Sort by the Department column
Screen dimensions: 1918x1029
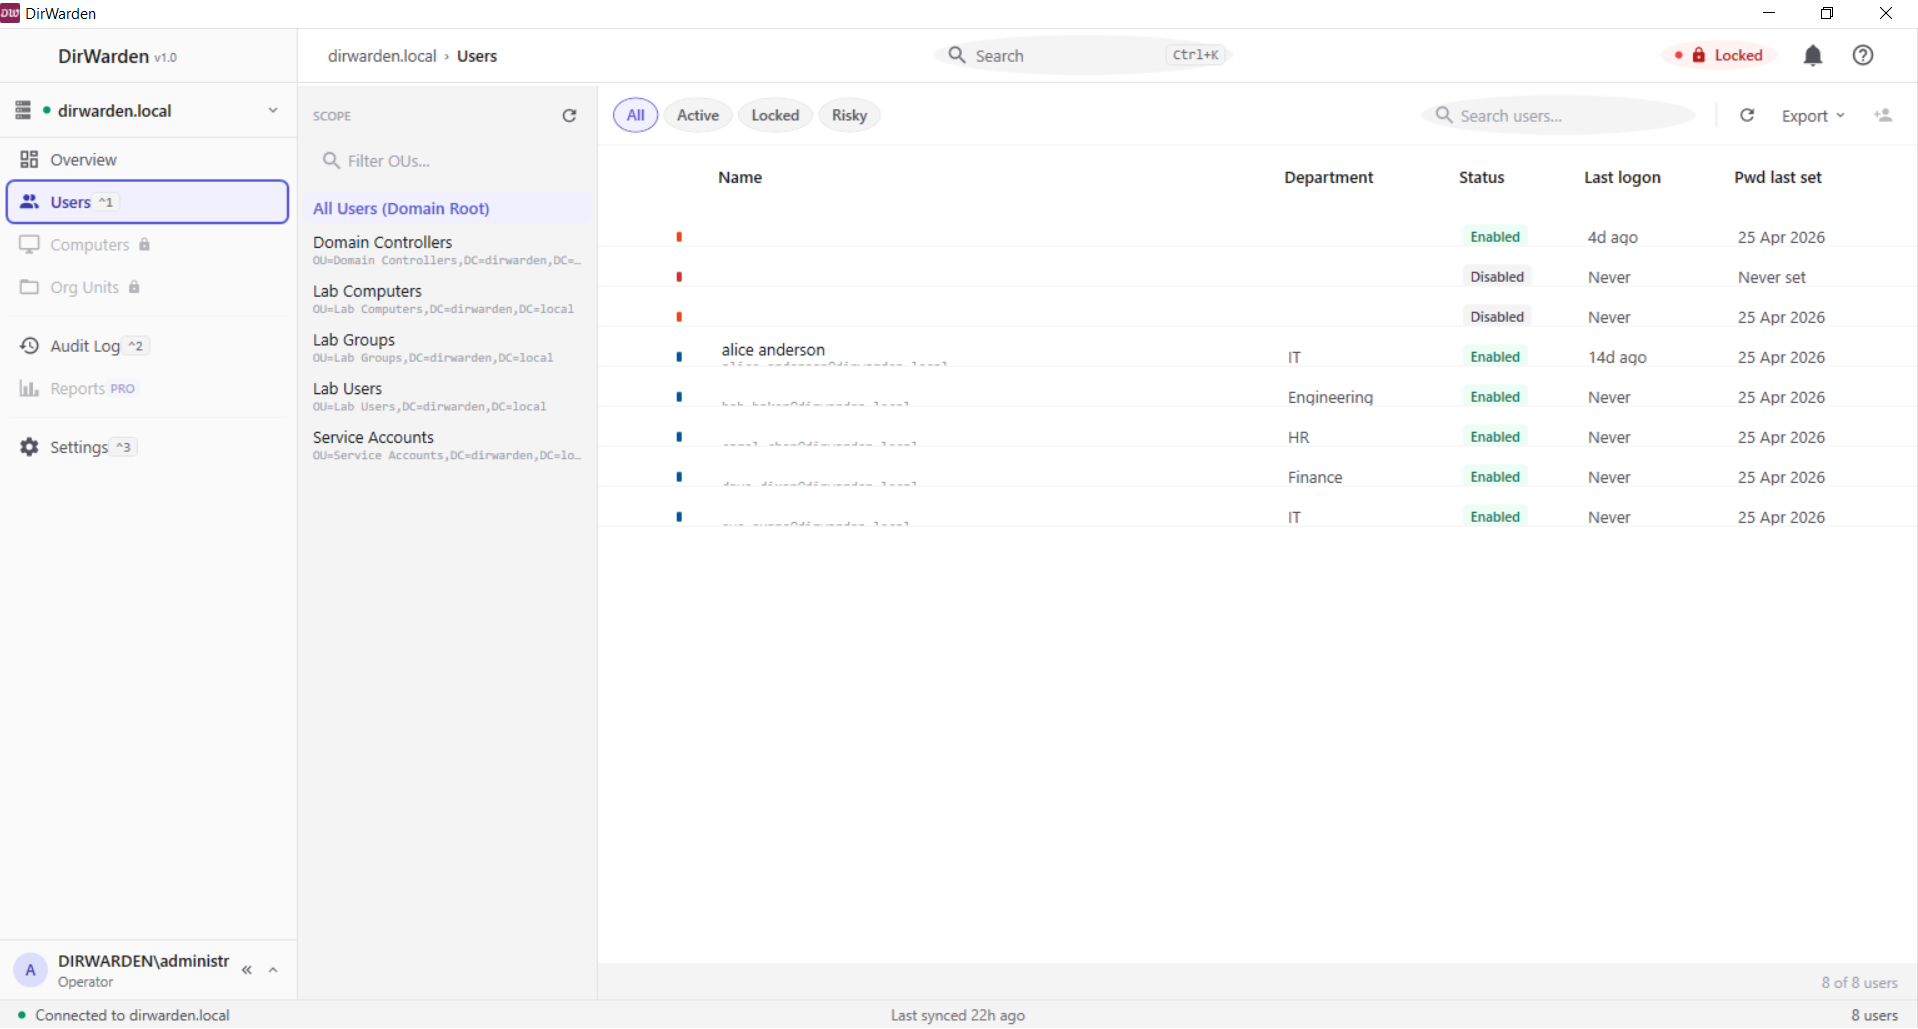pos(1328,177)
